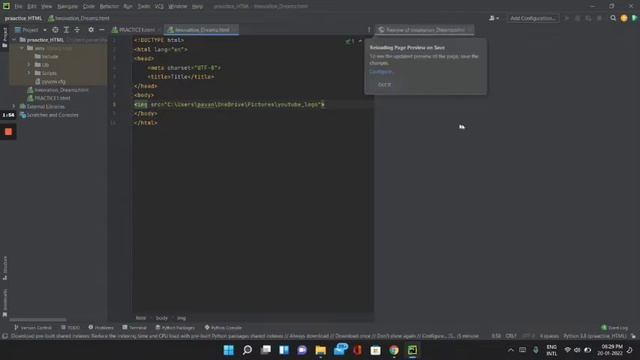The image size is (640, 360).
Task: Open Google Chrome from taskbar
Action: coord(394,350)
